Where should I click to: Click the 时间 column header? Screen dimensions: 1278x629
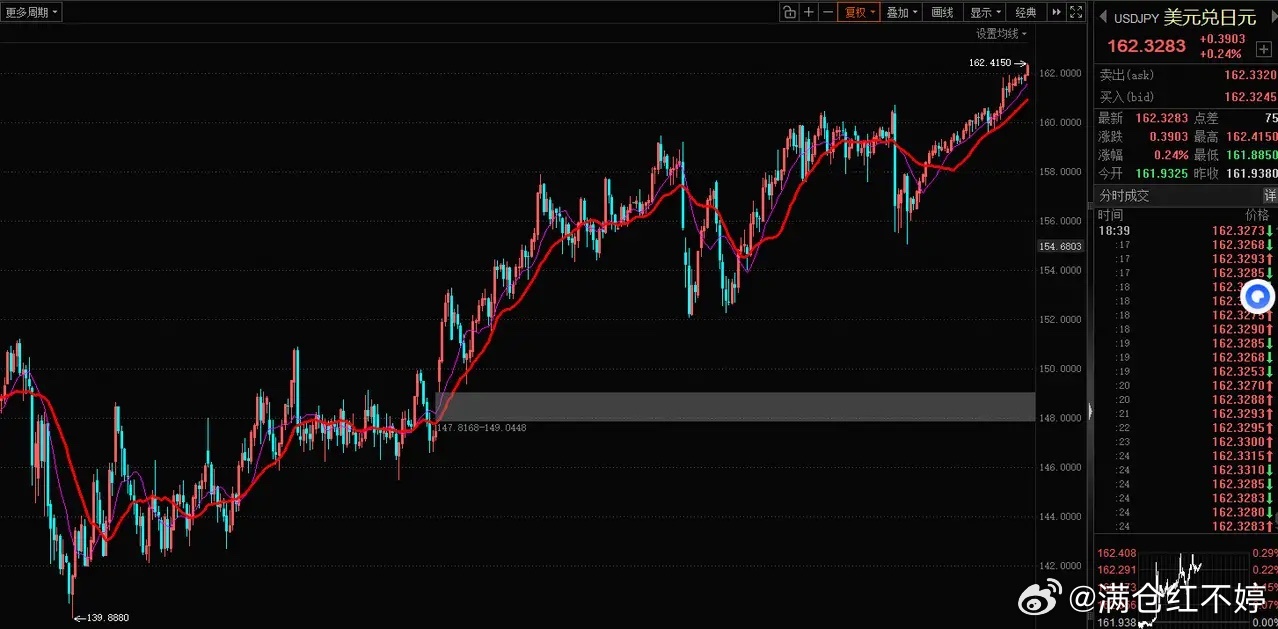[x=1110, y=214]
